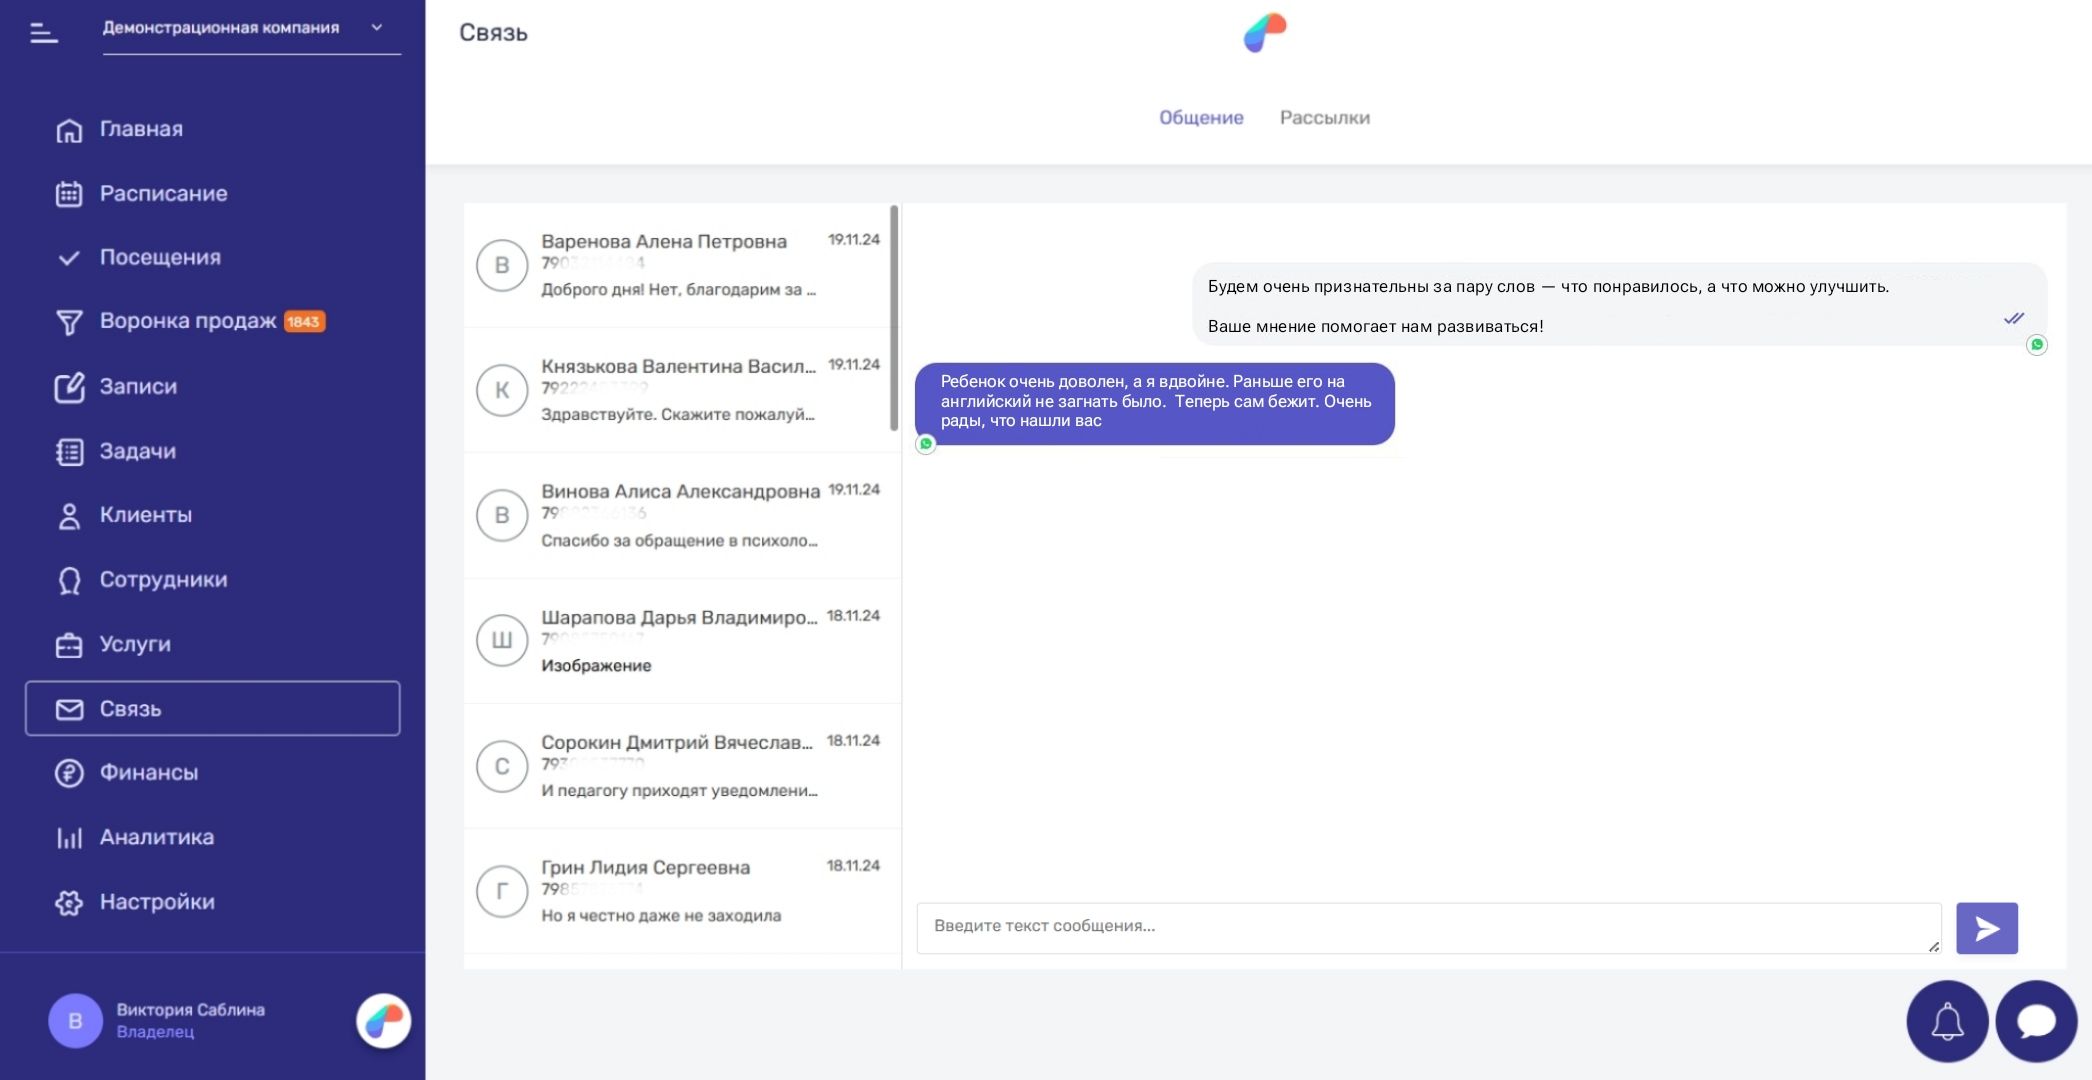Click the Настройки gear icon
This screenshot has width=2092, height=1080.
pyautogui.click(x=69, y=902)
